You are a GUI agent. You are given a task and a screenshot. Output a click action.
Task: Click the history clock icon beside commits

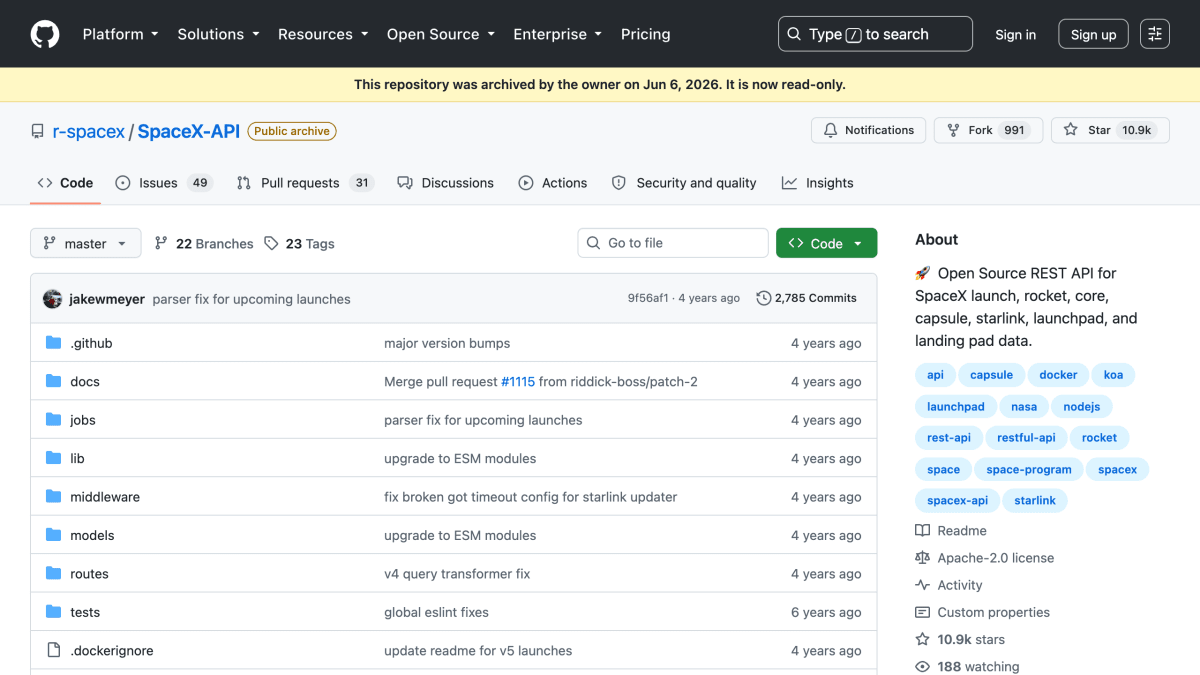tap(764, 298)
